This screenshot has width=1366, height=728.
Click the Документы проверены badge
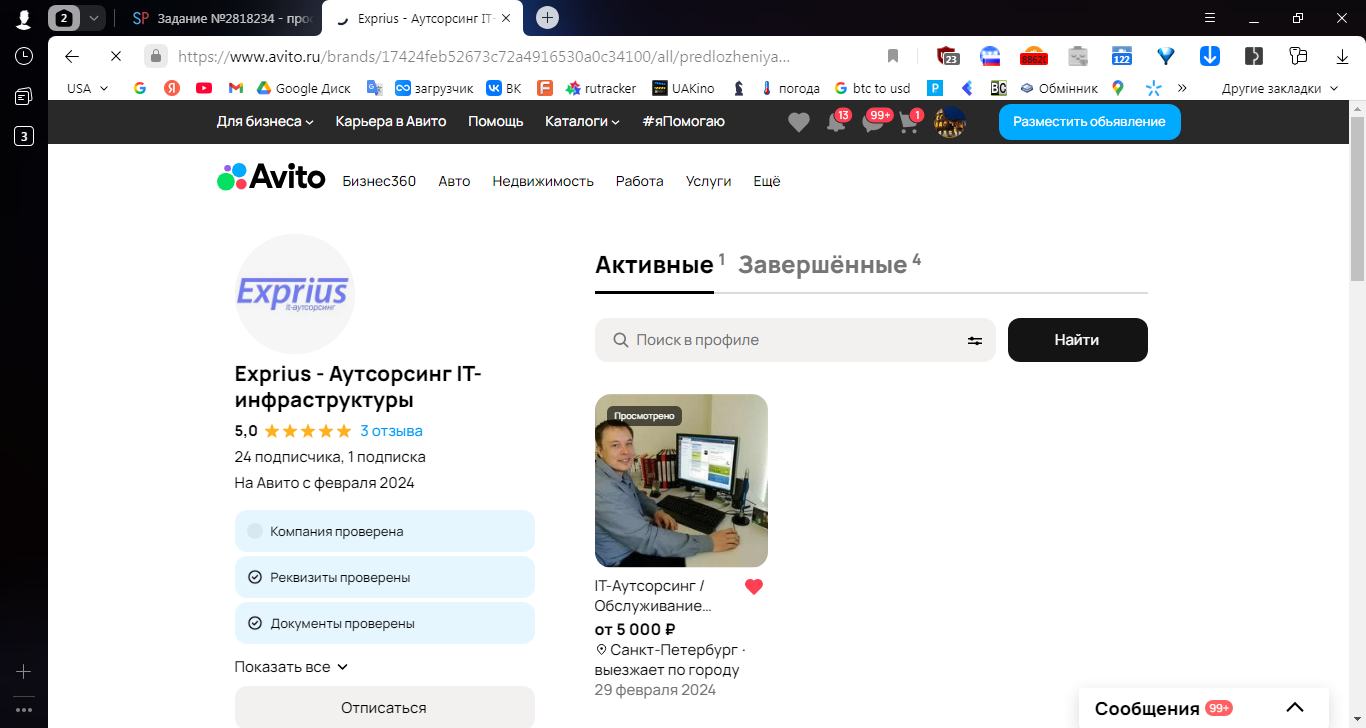point(385,623)
